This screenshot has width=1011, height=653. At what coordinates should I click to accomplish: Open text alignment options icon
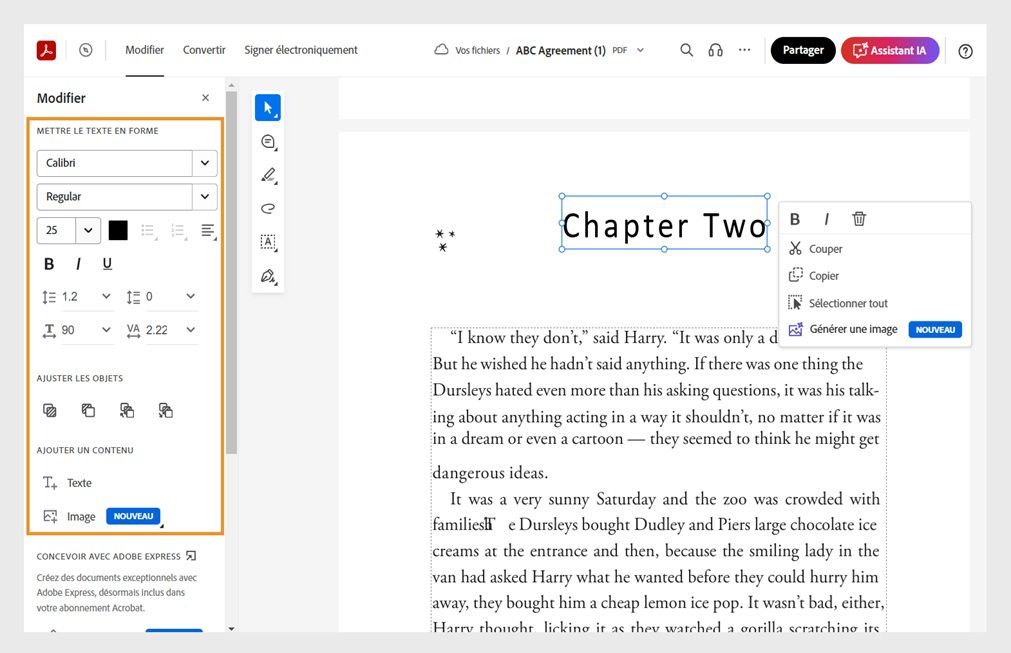pos(208,230)
